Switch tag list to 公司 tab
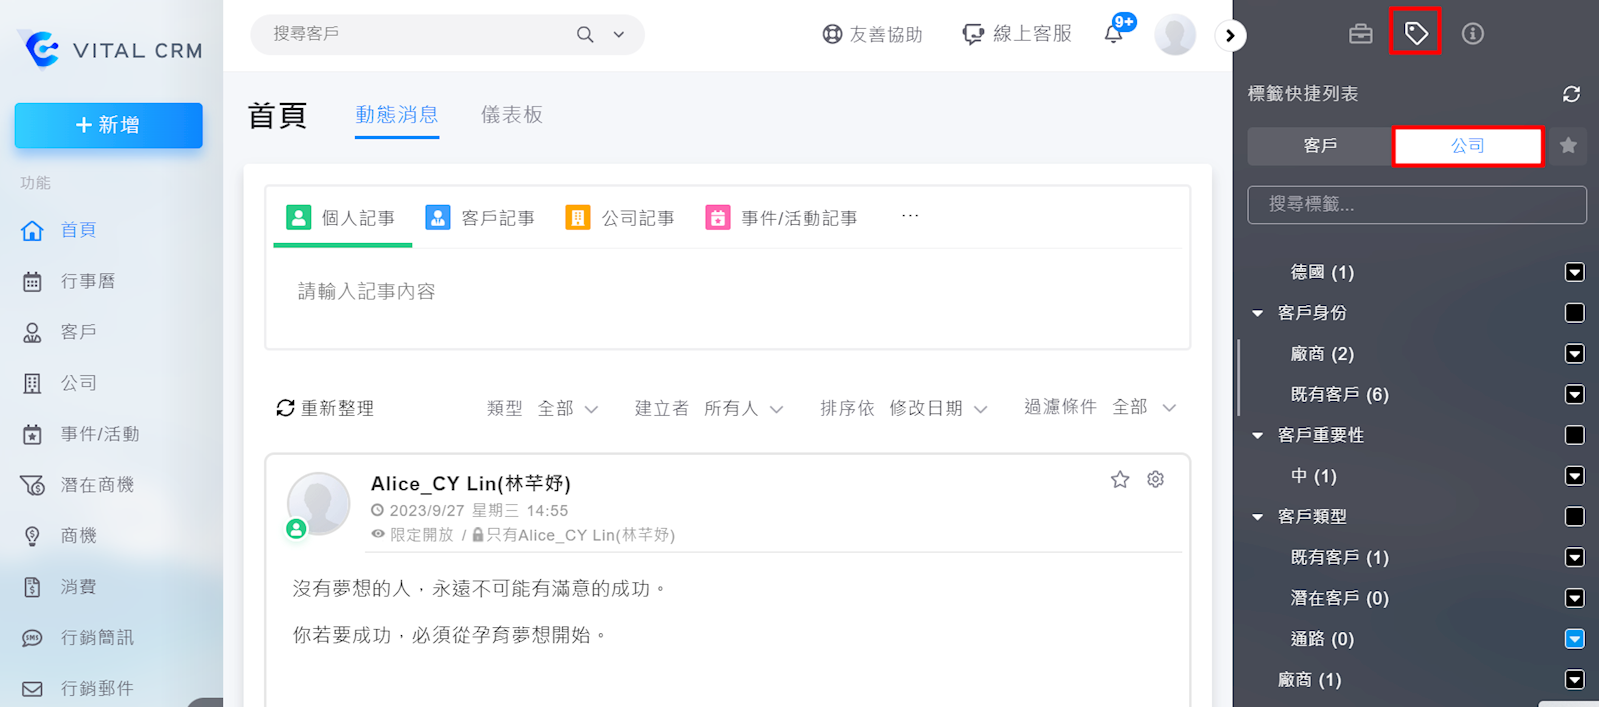Image resolution: width=1599 pixels, height=707 pixels. click(x=1468, y=146)
